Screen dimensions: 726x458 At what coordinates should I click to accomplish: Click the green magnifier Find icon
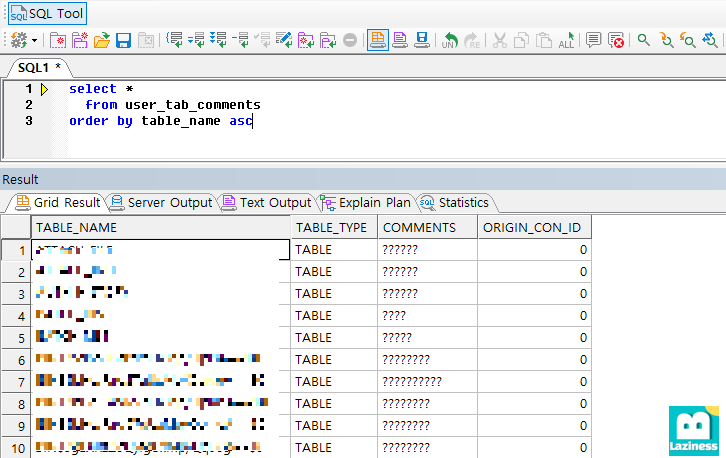[644, 40]
